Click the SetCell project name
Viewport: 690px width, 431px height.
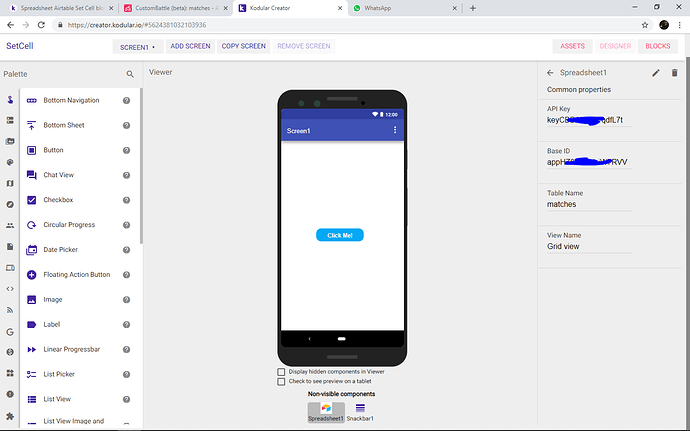pyautogui.click(x=19, y=46)
